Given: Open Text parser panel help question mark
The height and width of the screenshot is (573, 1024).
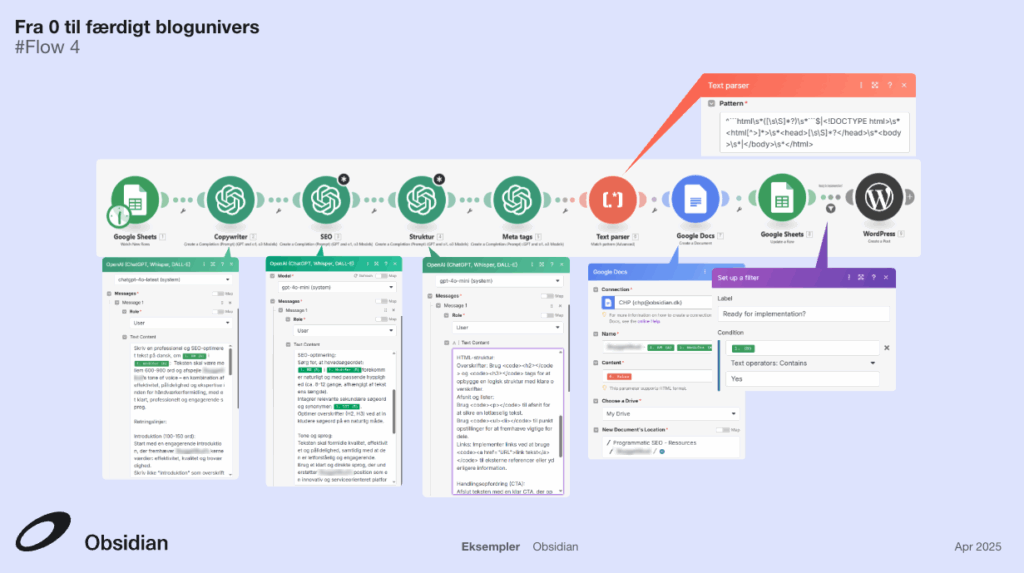Looking at the screenshot, I should [889, 86].
